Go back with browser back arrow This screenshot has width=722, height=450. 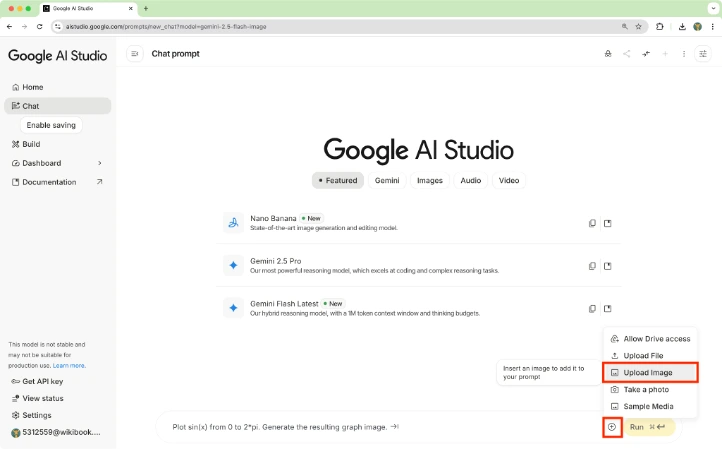pos(9,27)
